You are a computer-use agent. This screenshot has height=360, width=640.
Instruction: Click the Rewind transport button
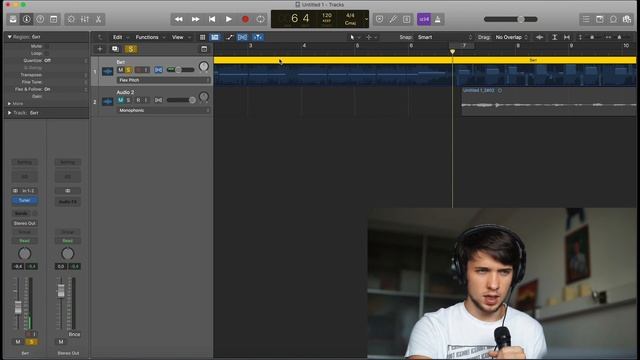click(x=179, y=19)
